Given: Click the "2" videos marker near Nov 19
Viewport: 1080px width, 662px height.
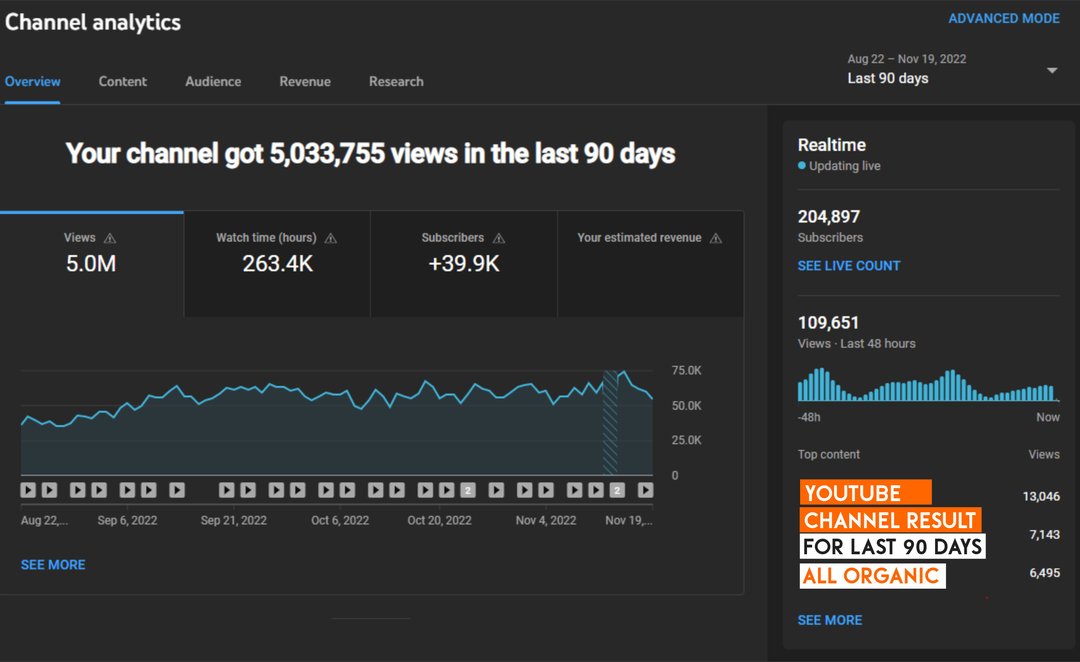Looking at the screenshot, I should [617, 490].
